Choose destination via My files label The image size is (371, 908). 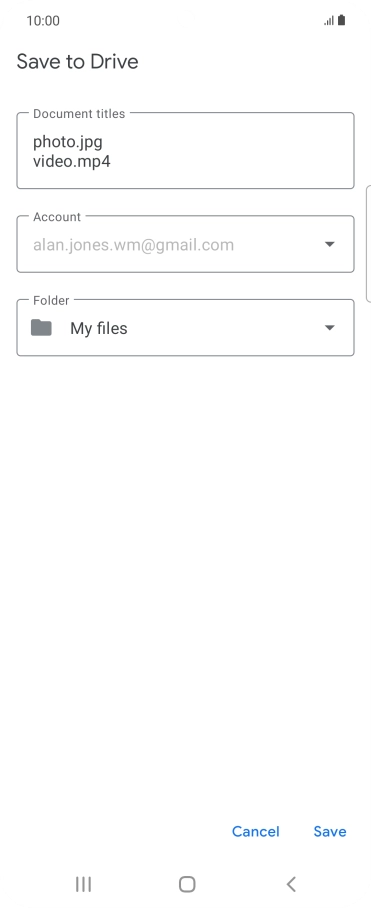click(x=98, y=328)
